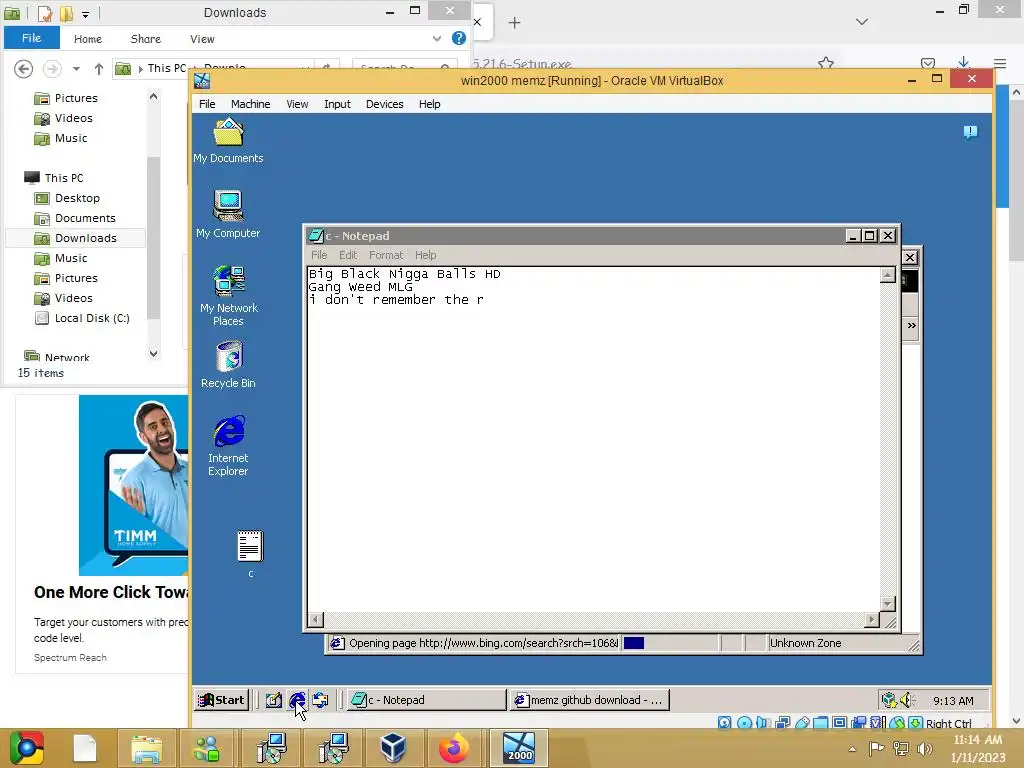Click VirtualBox audio indicator icon

coord(763,723)
